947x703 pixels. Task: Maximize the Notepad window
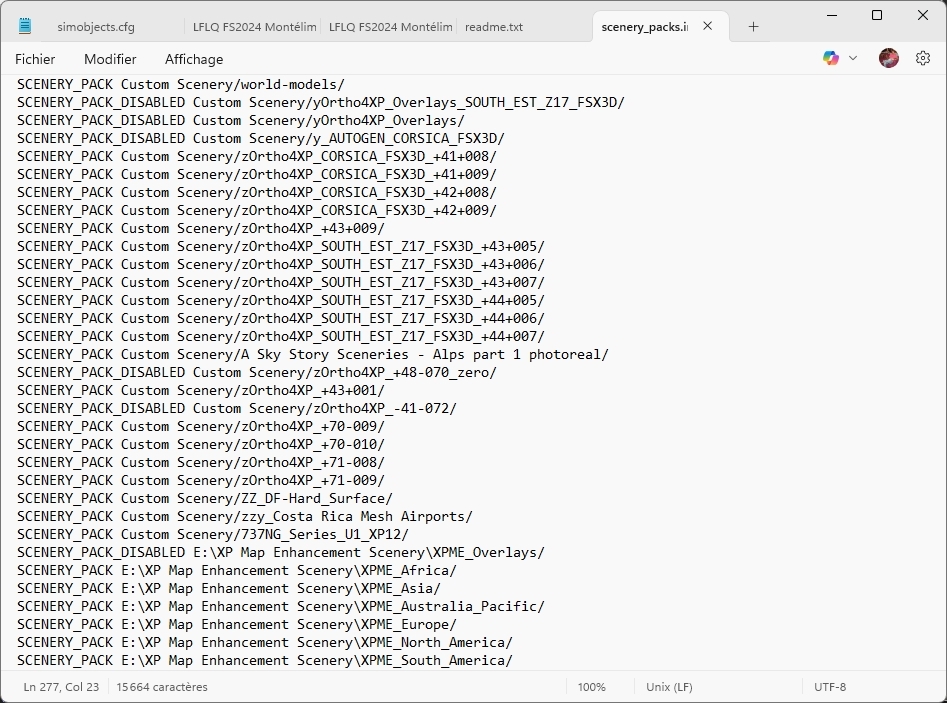point(877,15)
